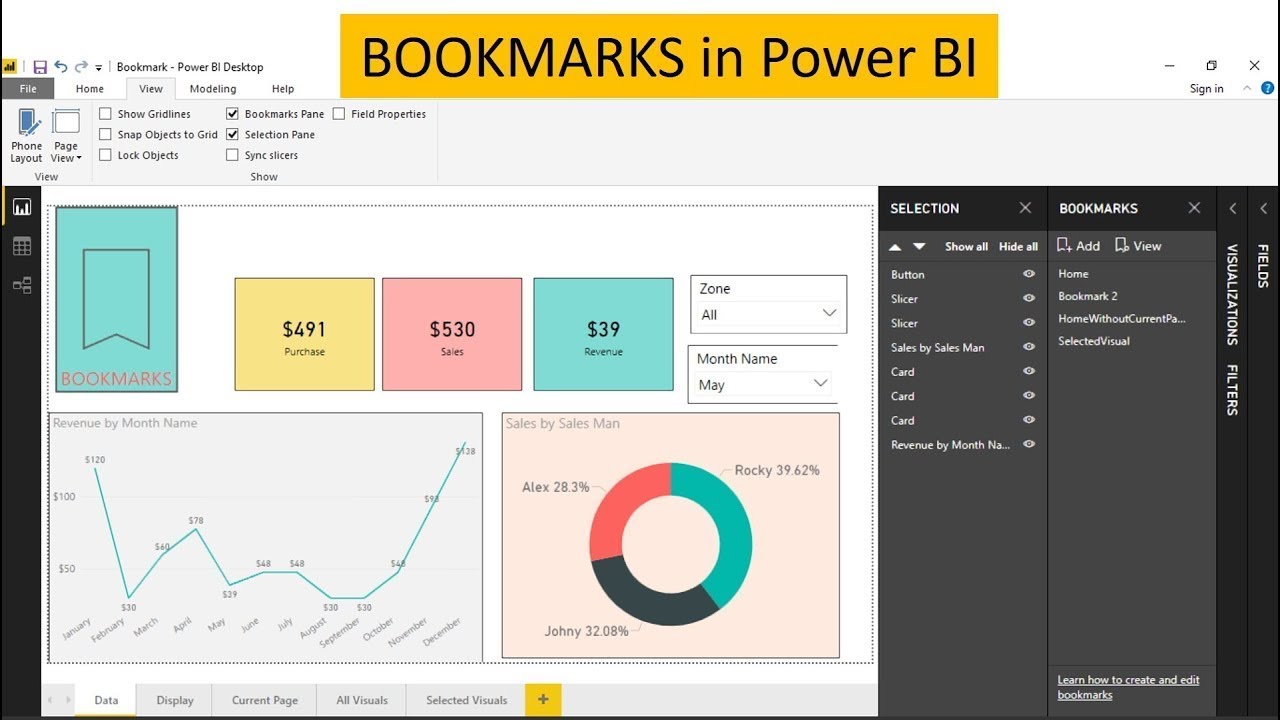
Task: Expand the Visualizations pane chevron
Action: coord(1232,208)
